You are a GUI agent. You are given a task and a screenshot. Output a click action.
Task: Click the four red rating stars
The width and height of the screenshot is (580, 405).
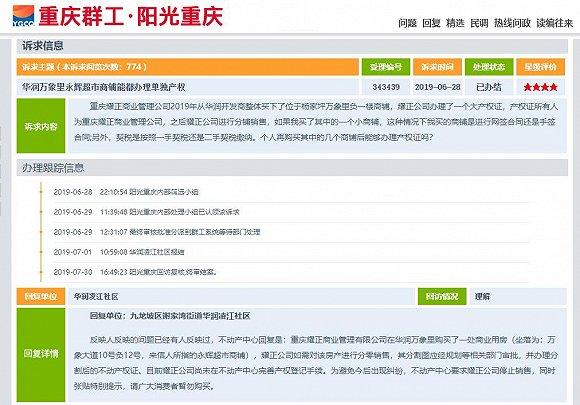coord(540,87)
